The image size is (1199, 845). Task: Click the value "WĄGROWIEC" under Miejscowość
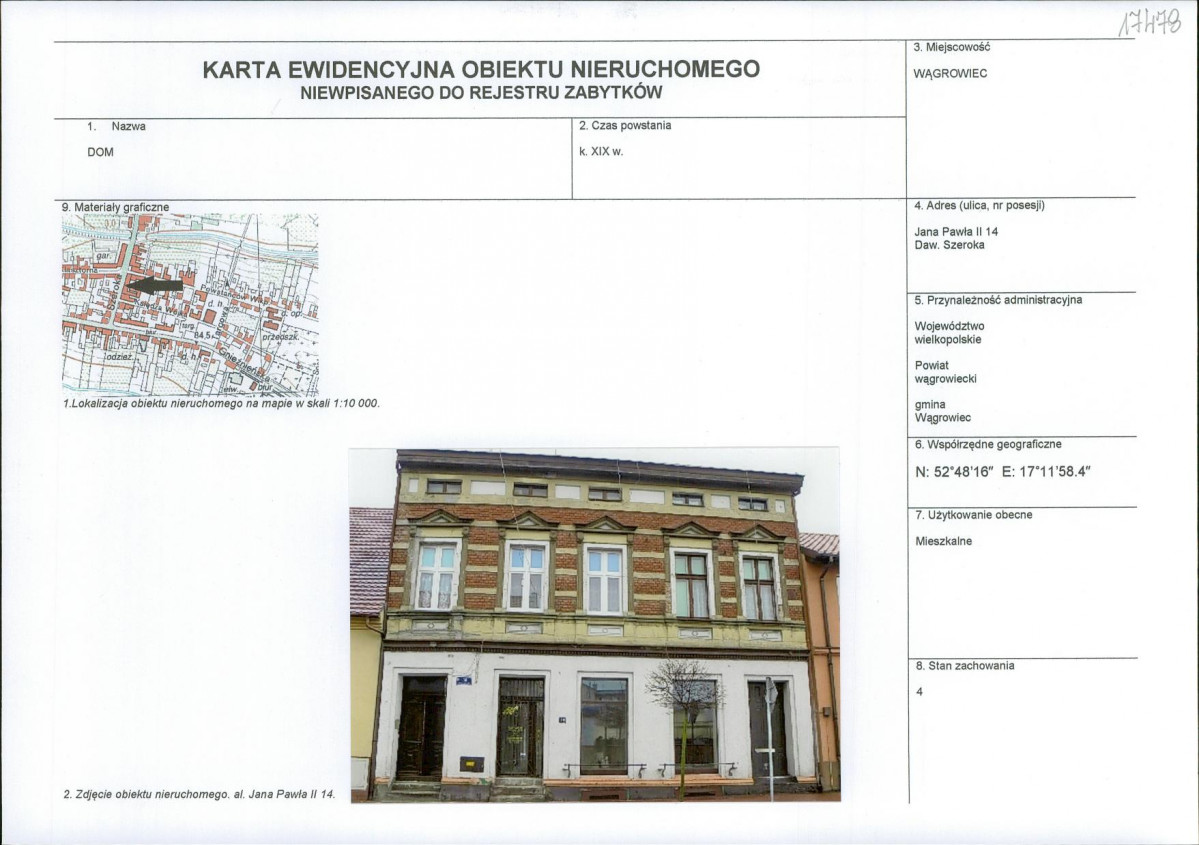click(950, 73)
